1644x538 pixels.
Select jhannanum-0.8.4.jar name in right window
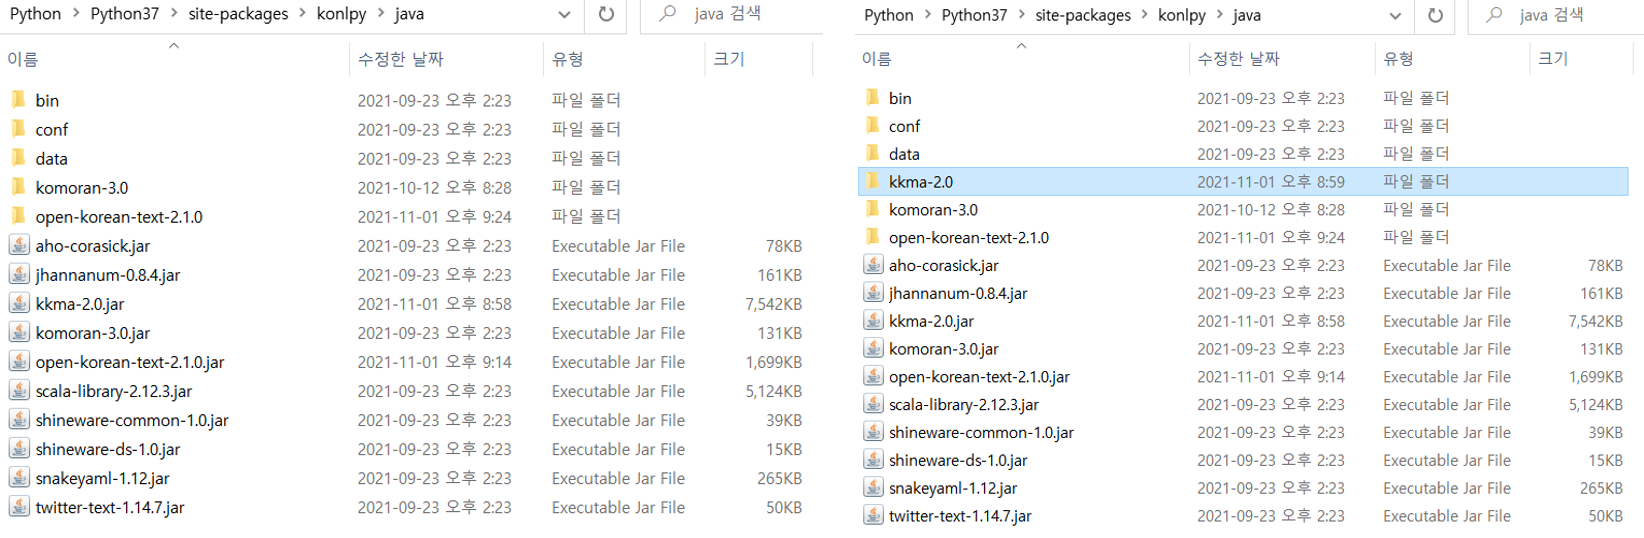tap(958, 293)
